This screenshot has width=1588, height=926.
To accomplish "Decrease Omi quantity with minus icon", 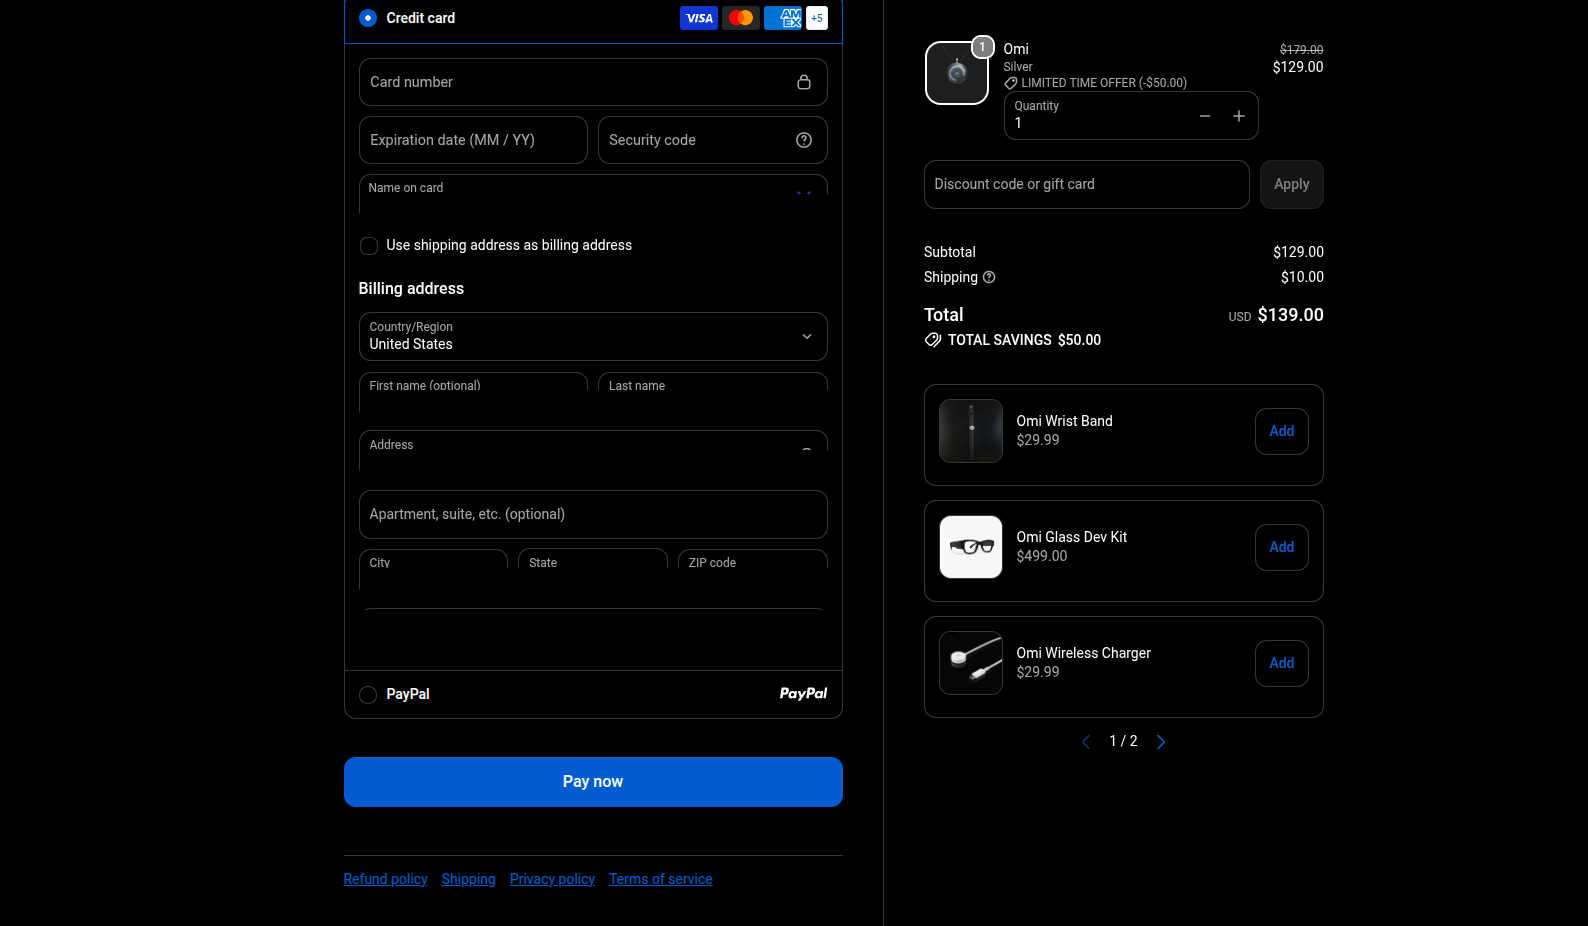I will click(1205, 116).
